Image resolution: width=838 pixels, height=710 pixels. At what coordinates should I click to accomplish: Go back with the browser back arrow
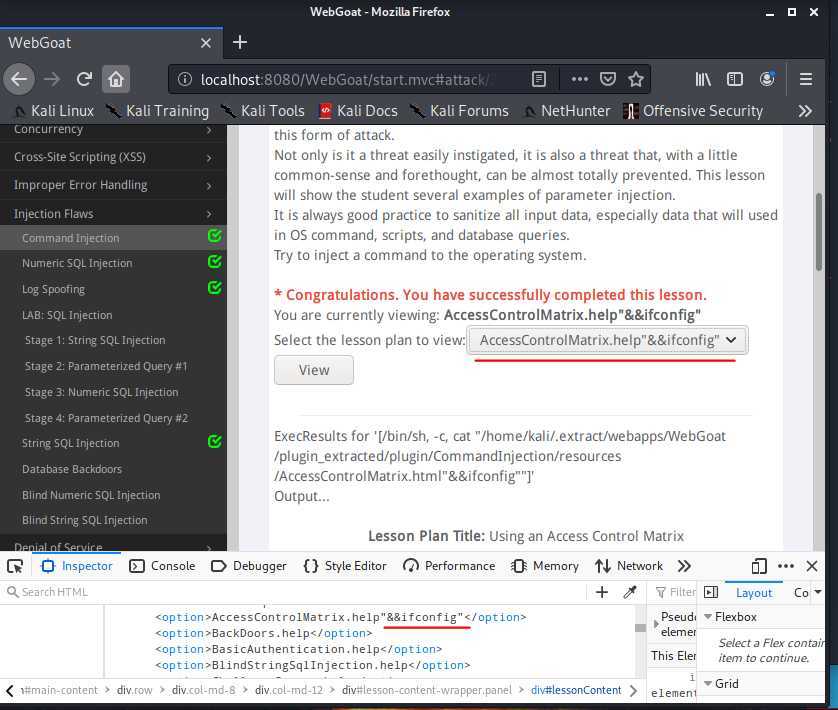19,80
